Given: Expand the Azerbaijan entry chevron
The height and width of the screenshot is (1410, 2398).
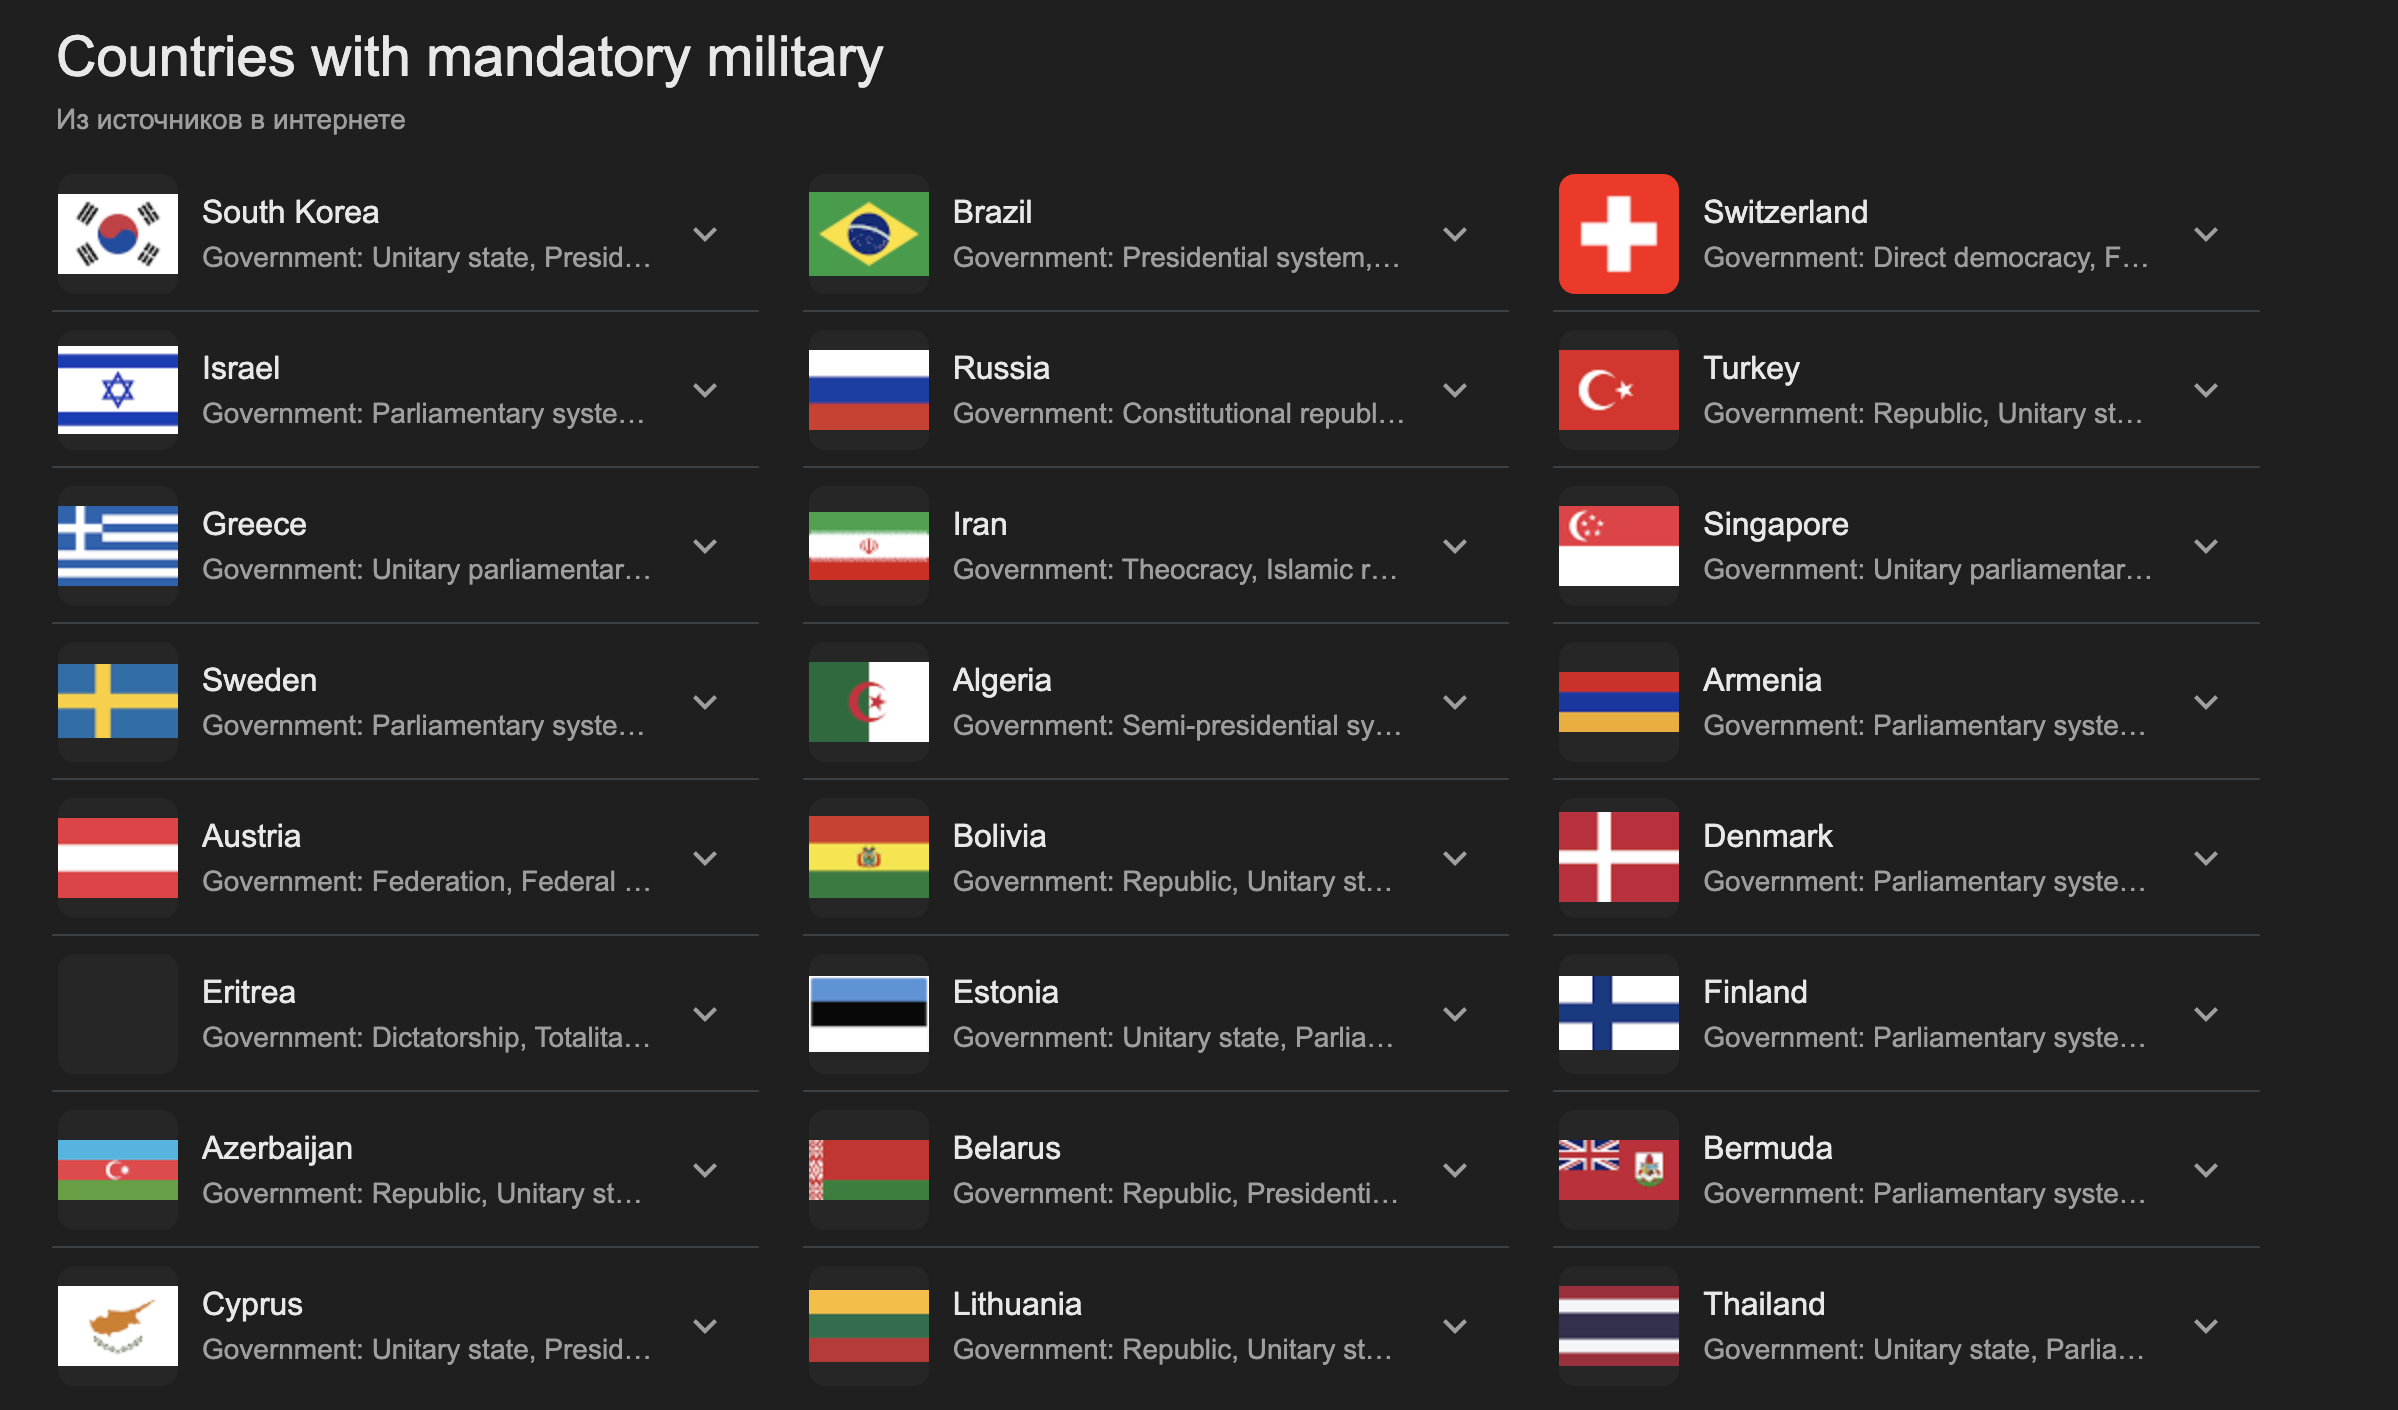Looking at the screenshot, I should tap(705, 1171).
